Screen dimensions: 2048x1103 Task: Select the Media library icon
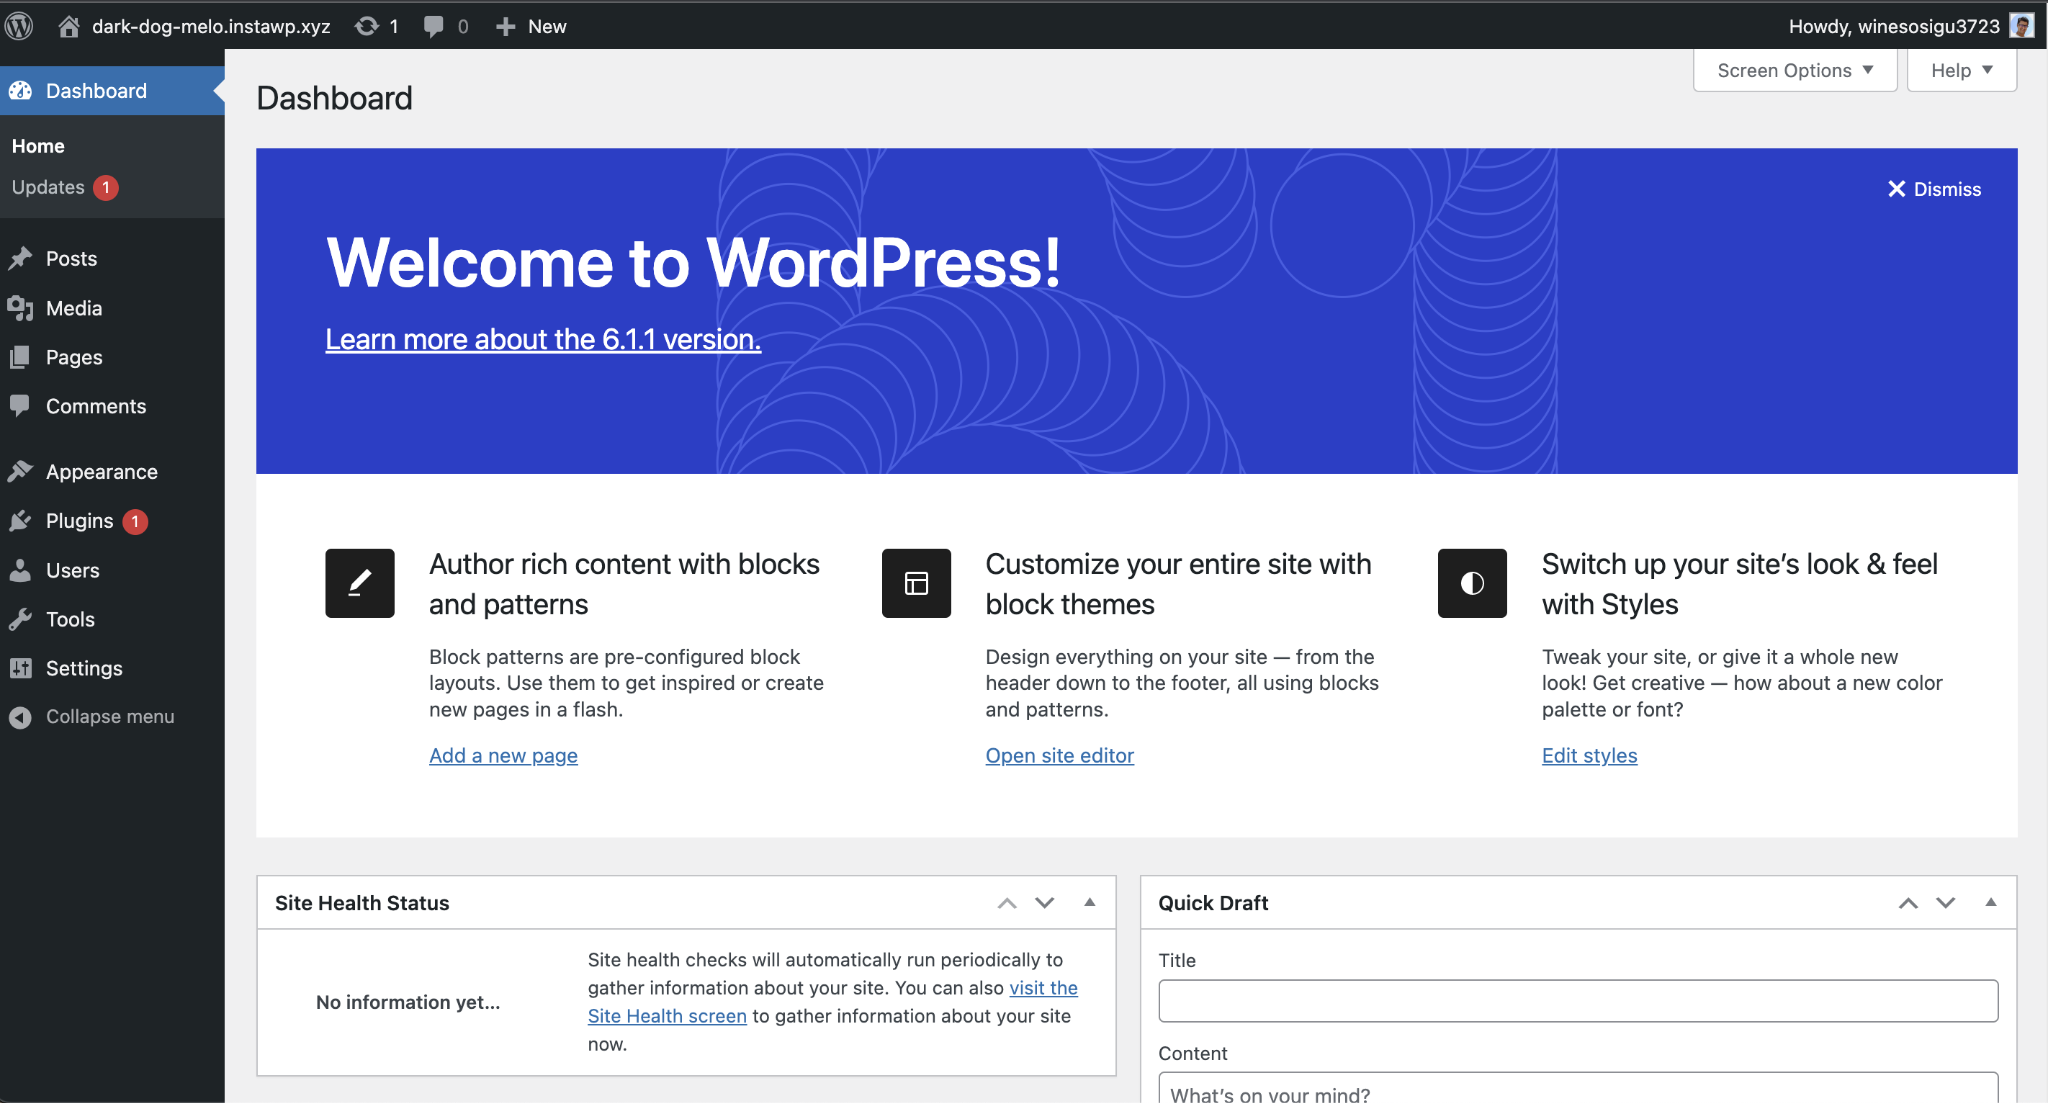coord(21,308)
